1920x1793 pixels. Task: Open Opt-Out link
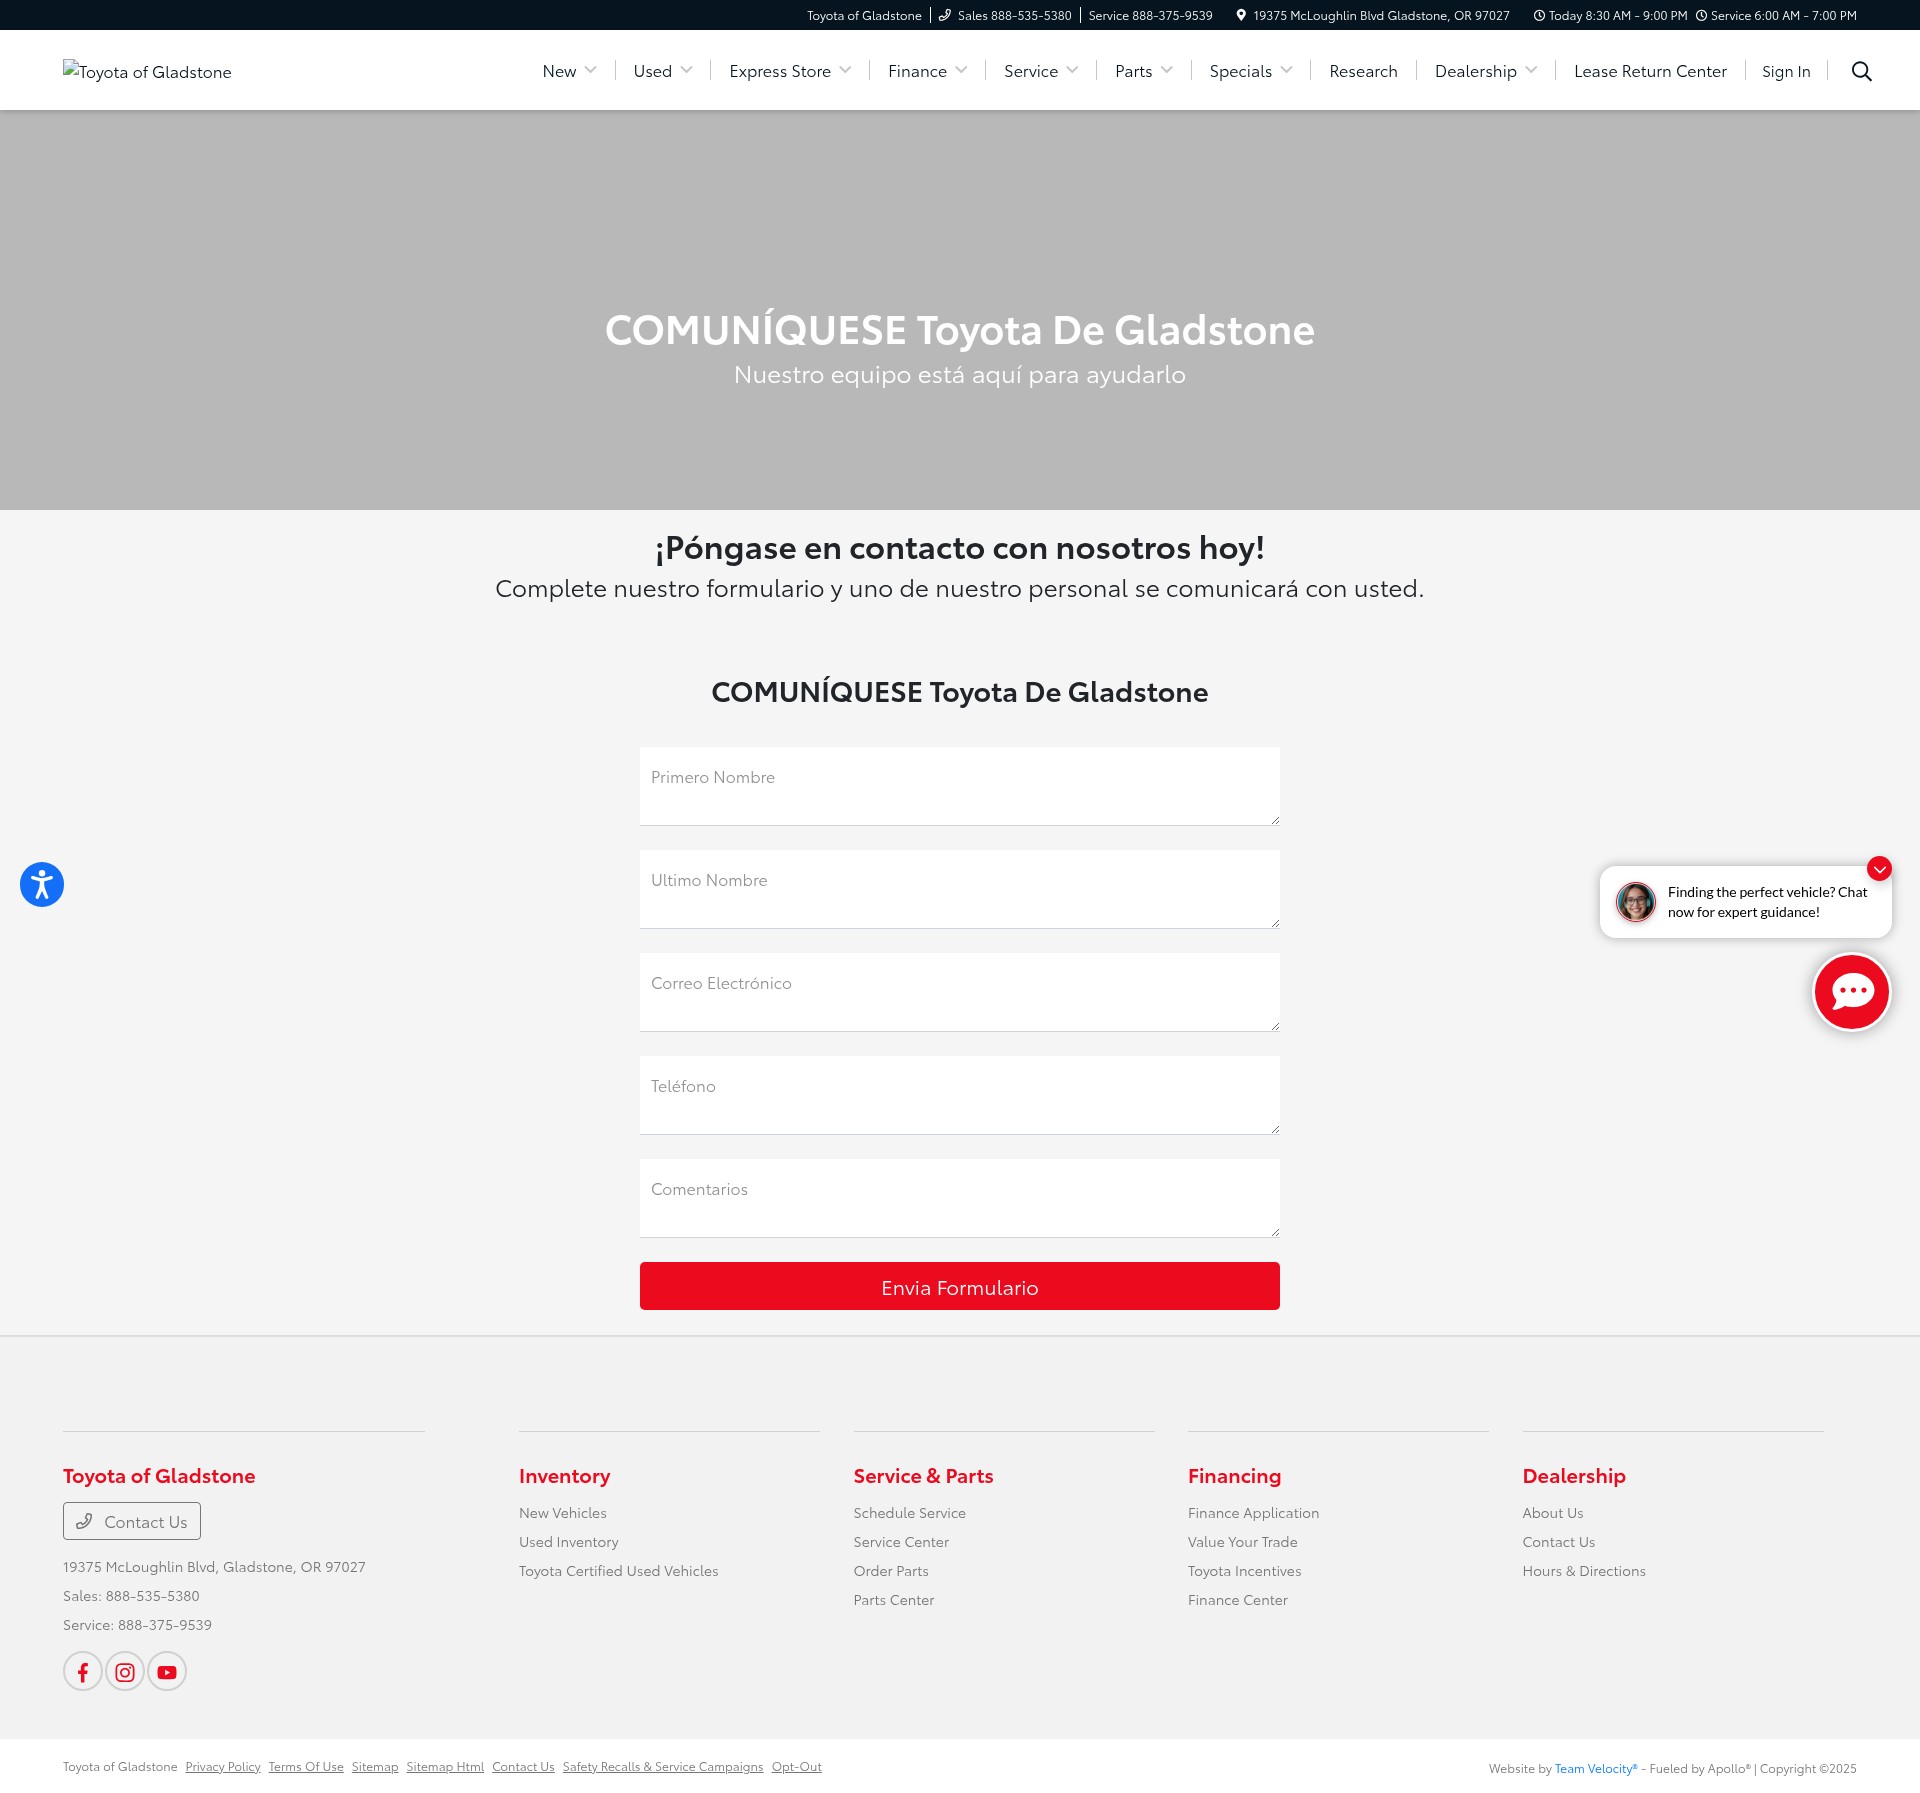pyautogui.click(x=797, y=1767)
